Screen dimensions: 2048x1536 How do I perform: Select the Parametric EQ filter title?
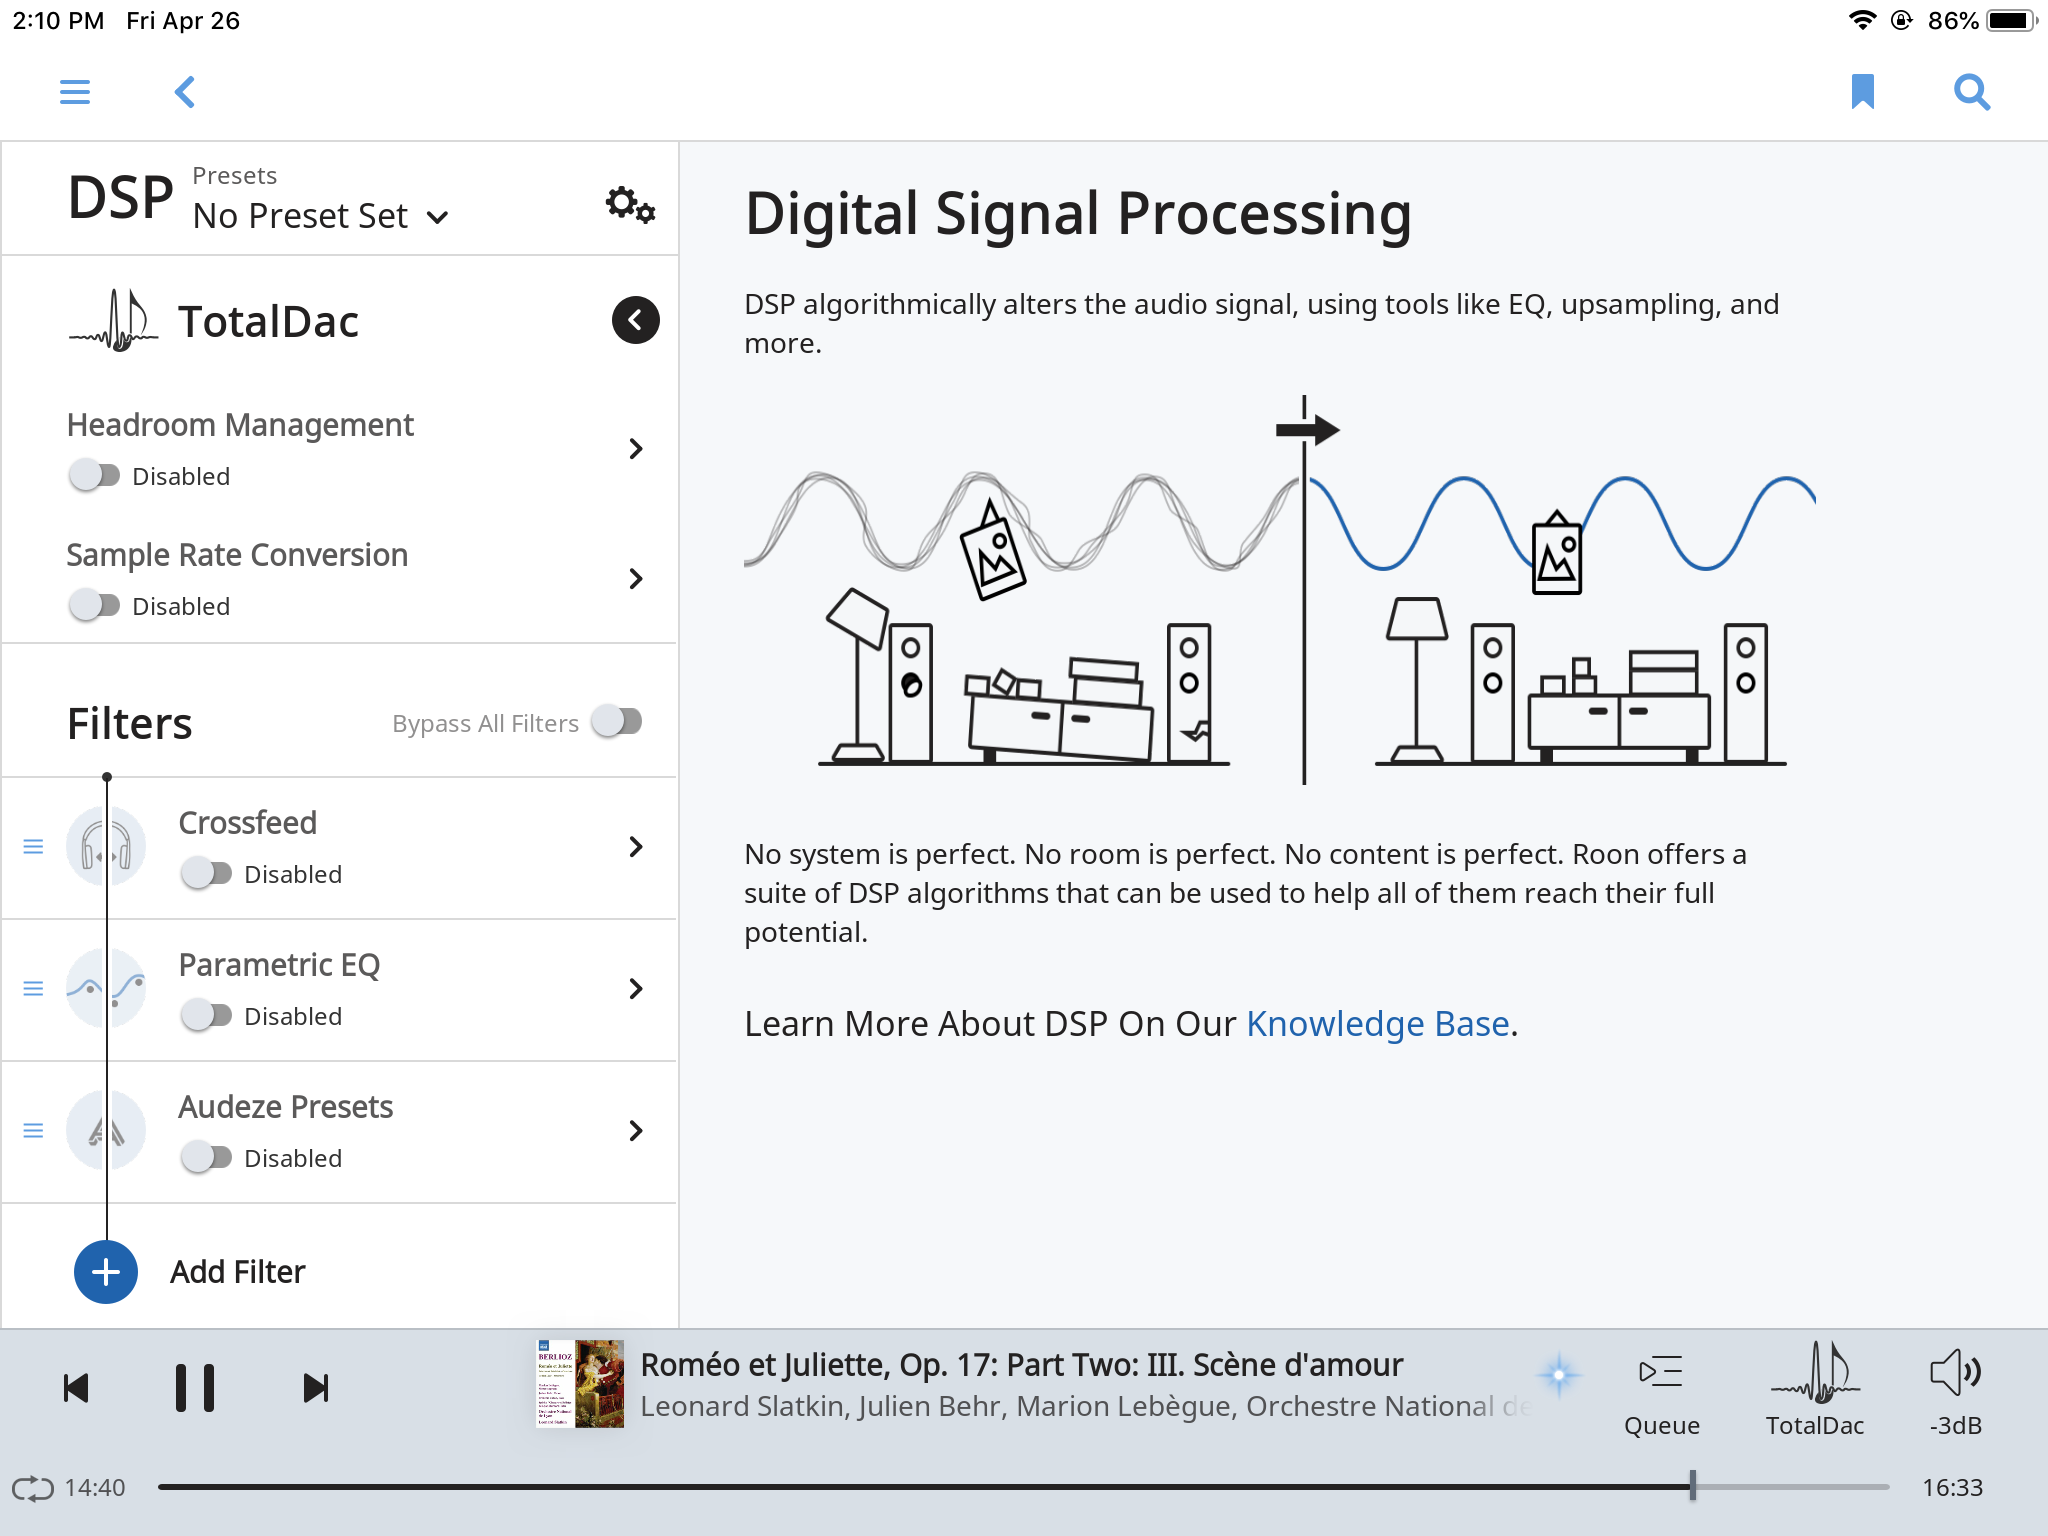click(279, 965)
